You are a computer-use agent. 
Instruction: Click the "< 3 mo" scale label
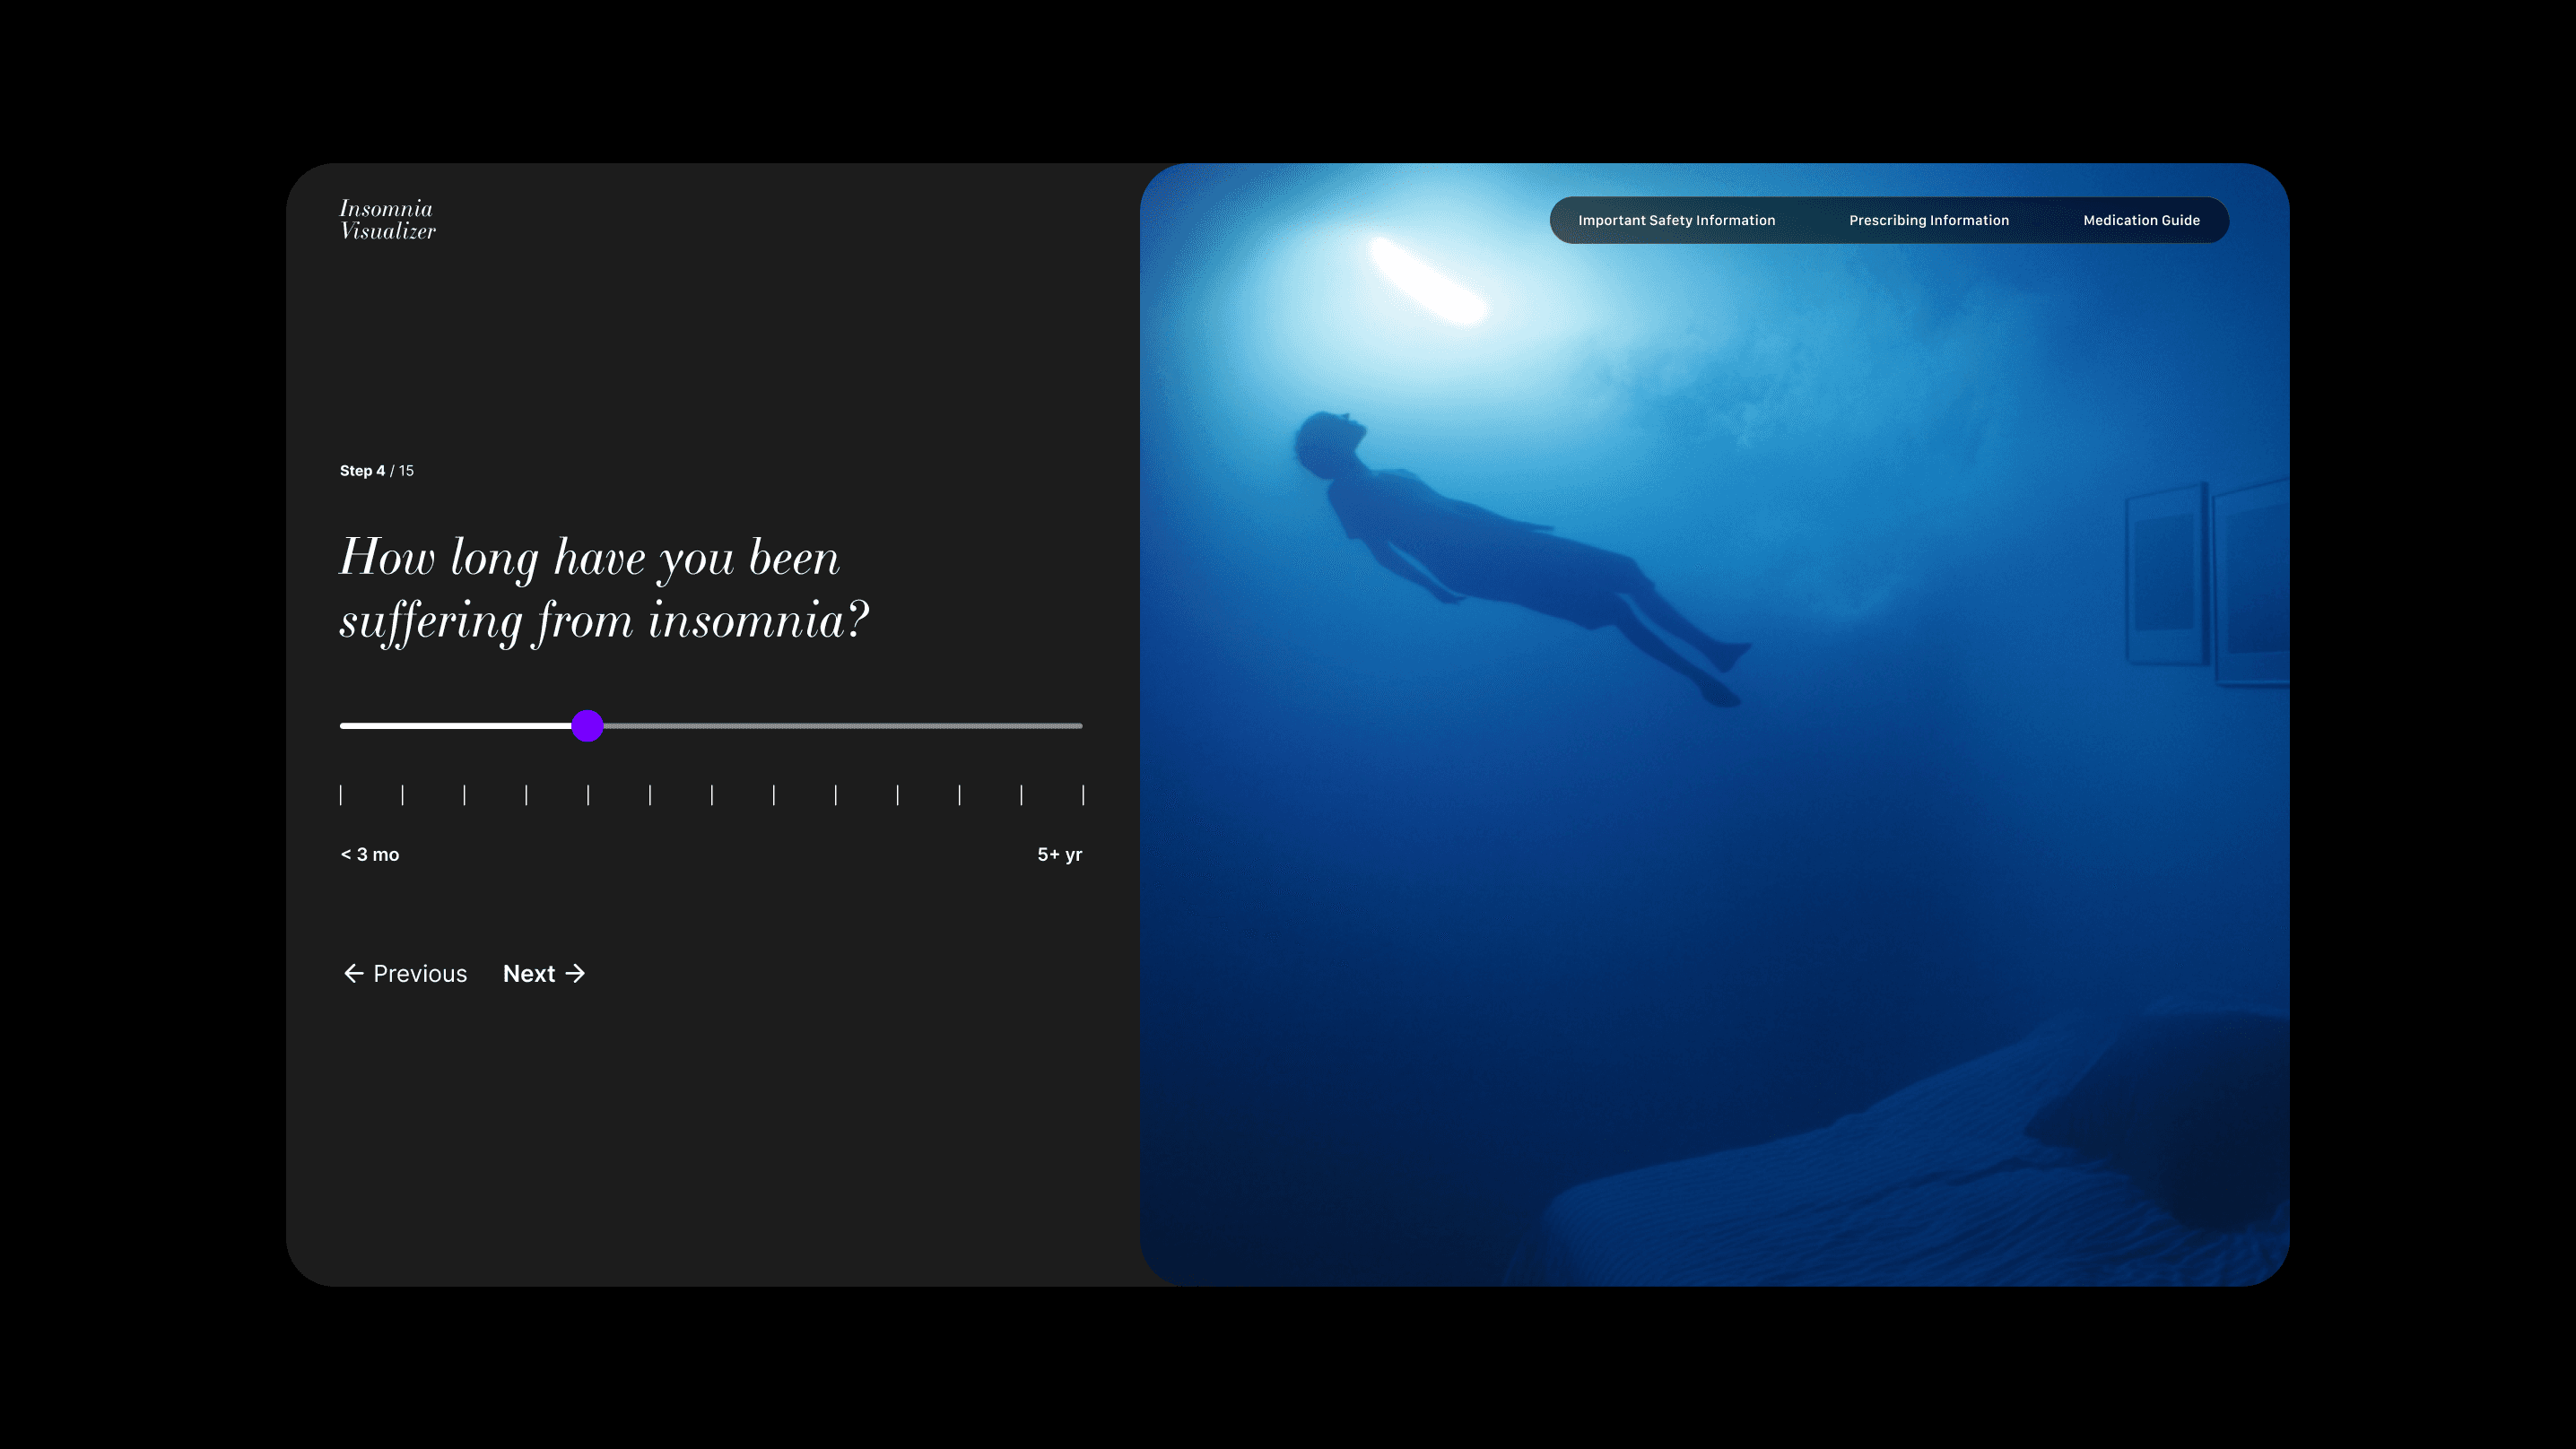point(370,854)
